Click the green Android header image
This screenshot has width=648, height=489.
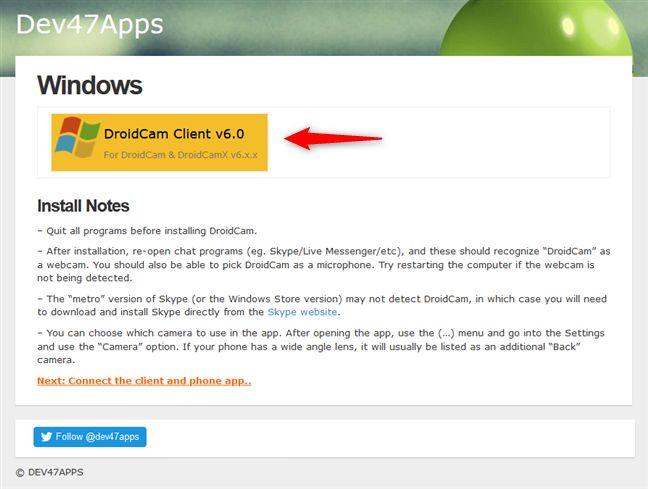[x=536, y=28]
